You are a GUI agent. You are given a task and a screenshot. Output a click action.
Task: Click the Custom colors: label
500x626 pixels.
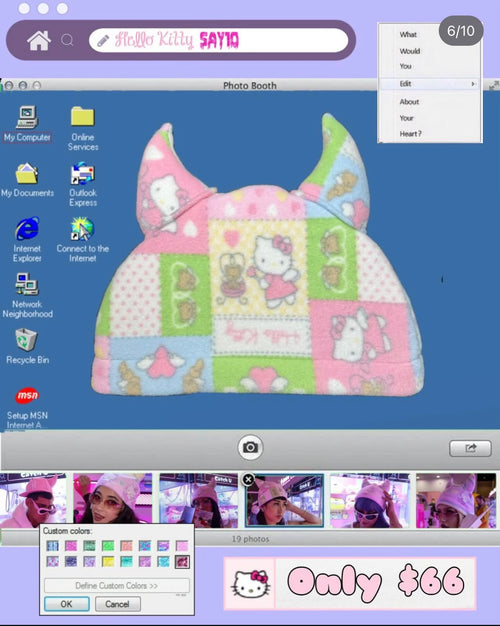point(67,531)
